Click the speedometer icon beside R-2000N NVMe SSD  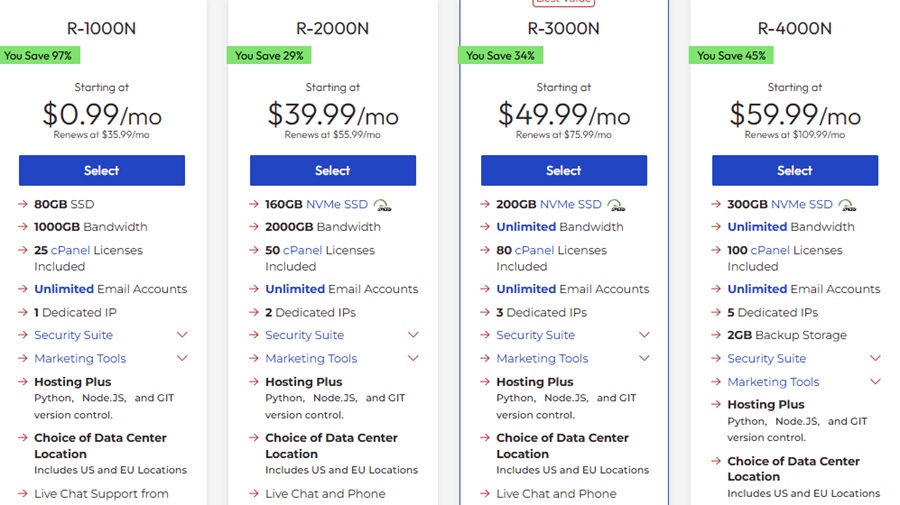pos(382,205)
